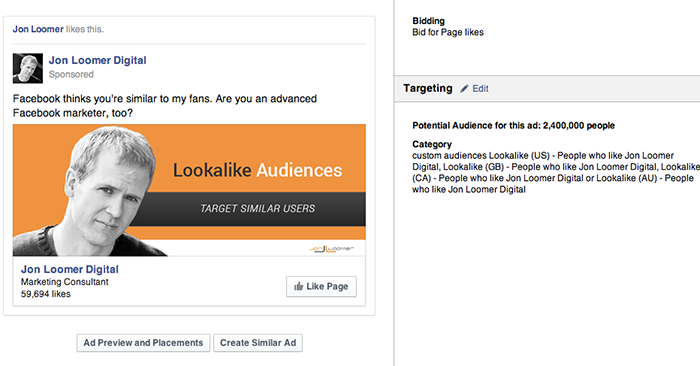This screenshot has width=700, height=366.
Task: Click the custom audiences Lookalike description text
Action: click(x=556, y=172)
